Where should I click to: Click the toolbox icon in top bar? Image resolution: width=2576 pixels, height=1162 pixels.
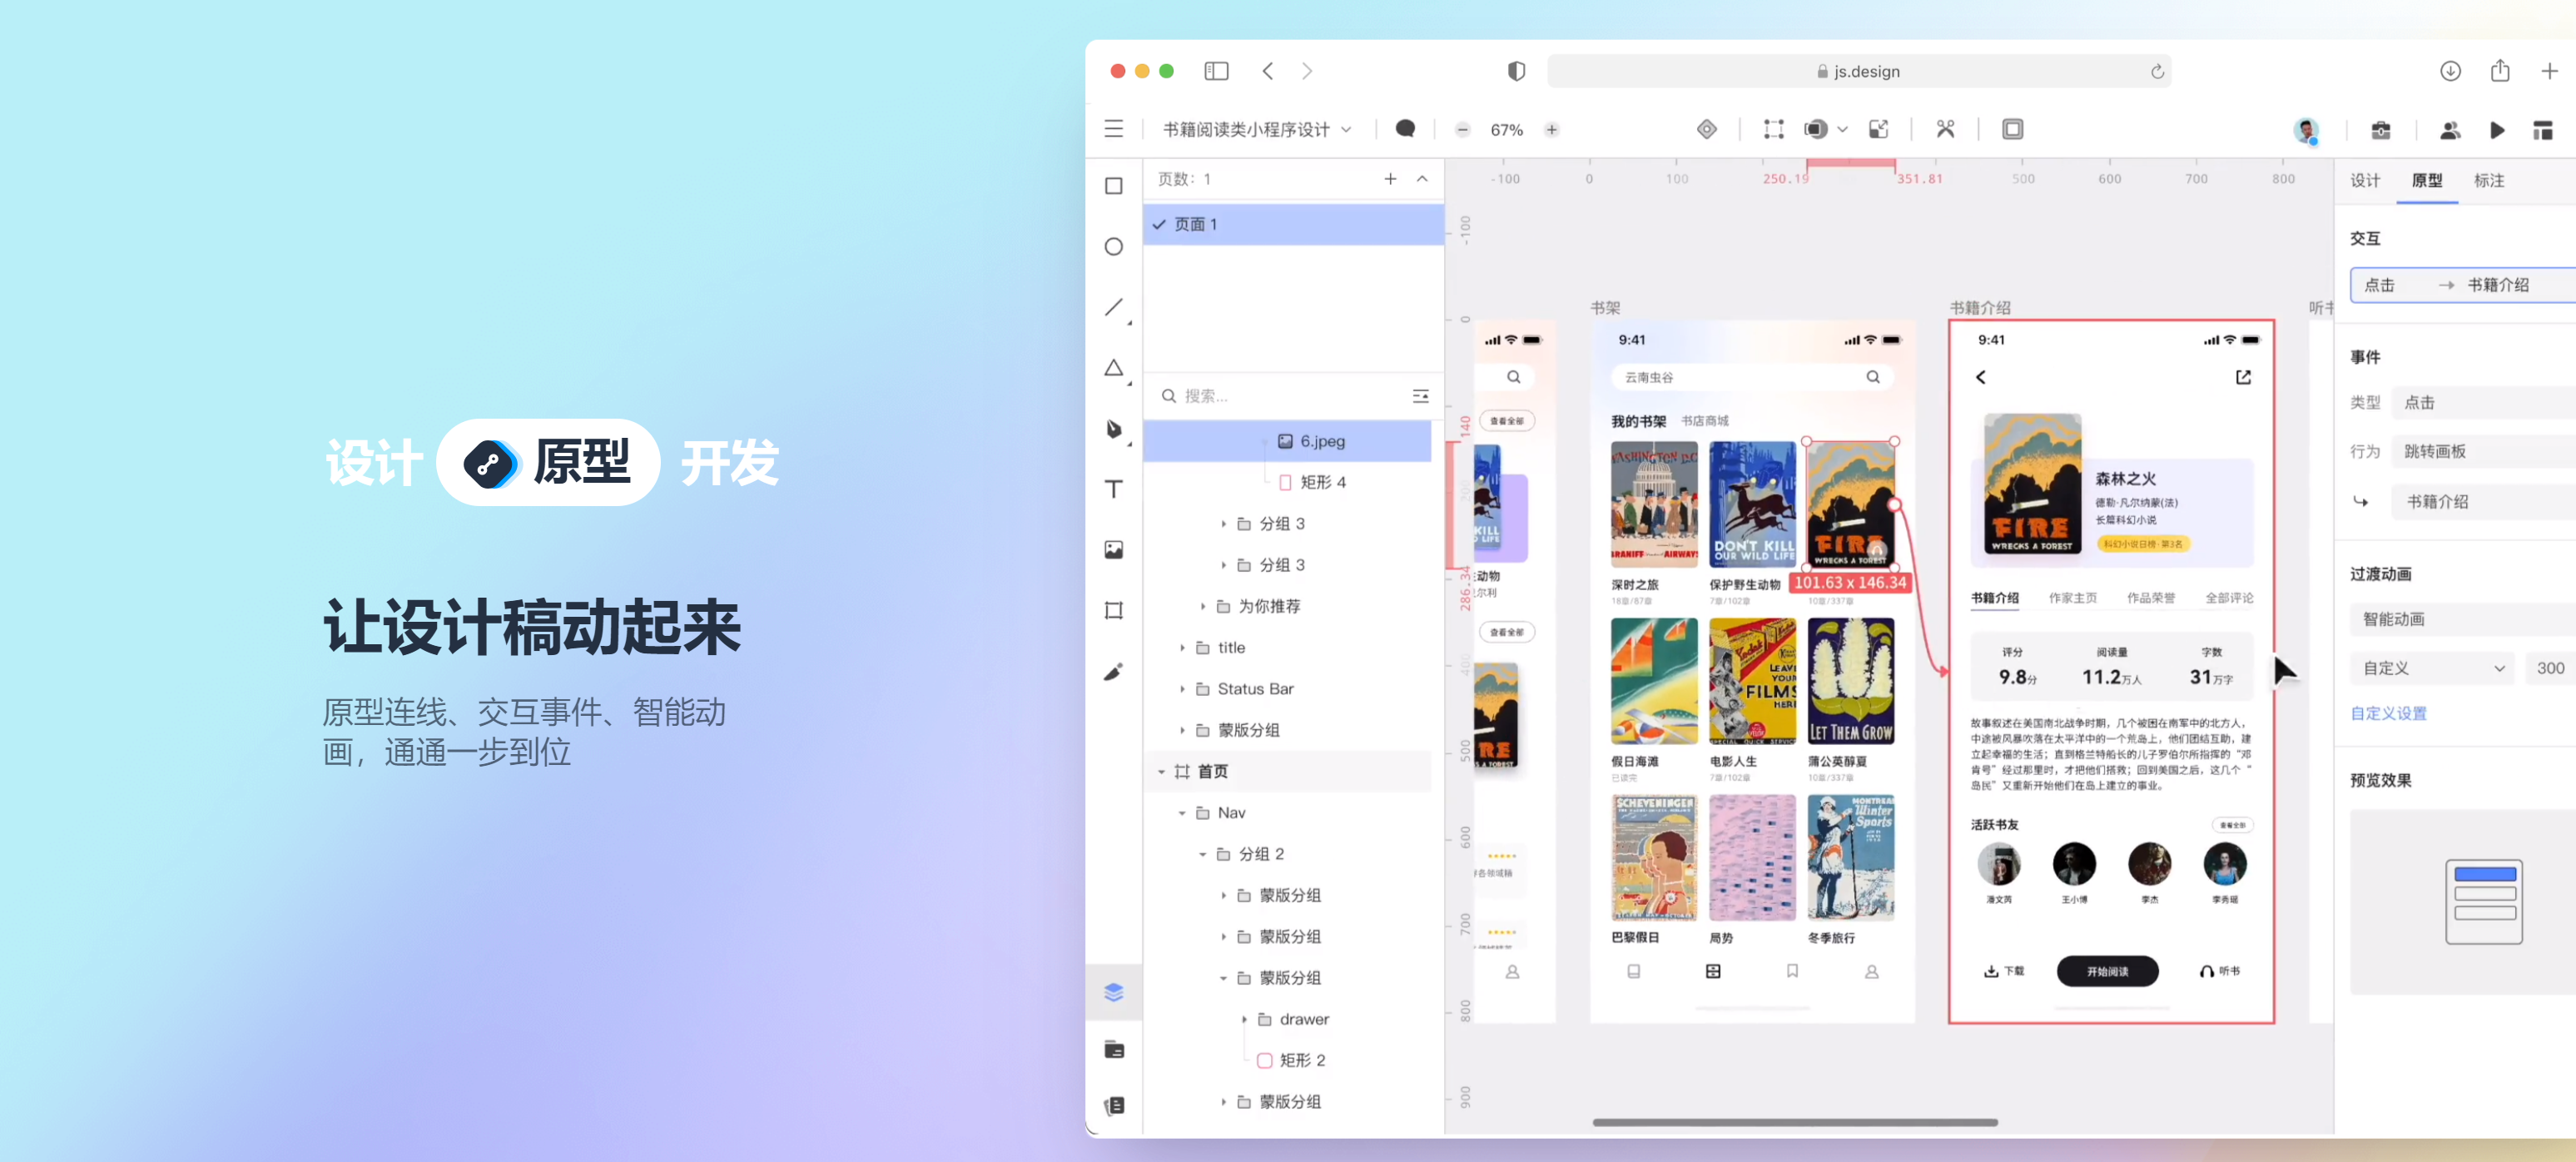click(2380, 130)
